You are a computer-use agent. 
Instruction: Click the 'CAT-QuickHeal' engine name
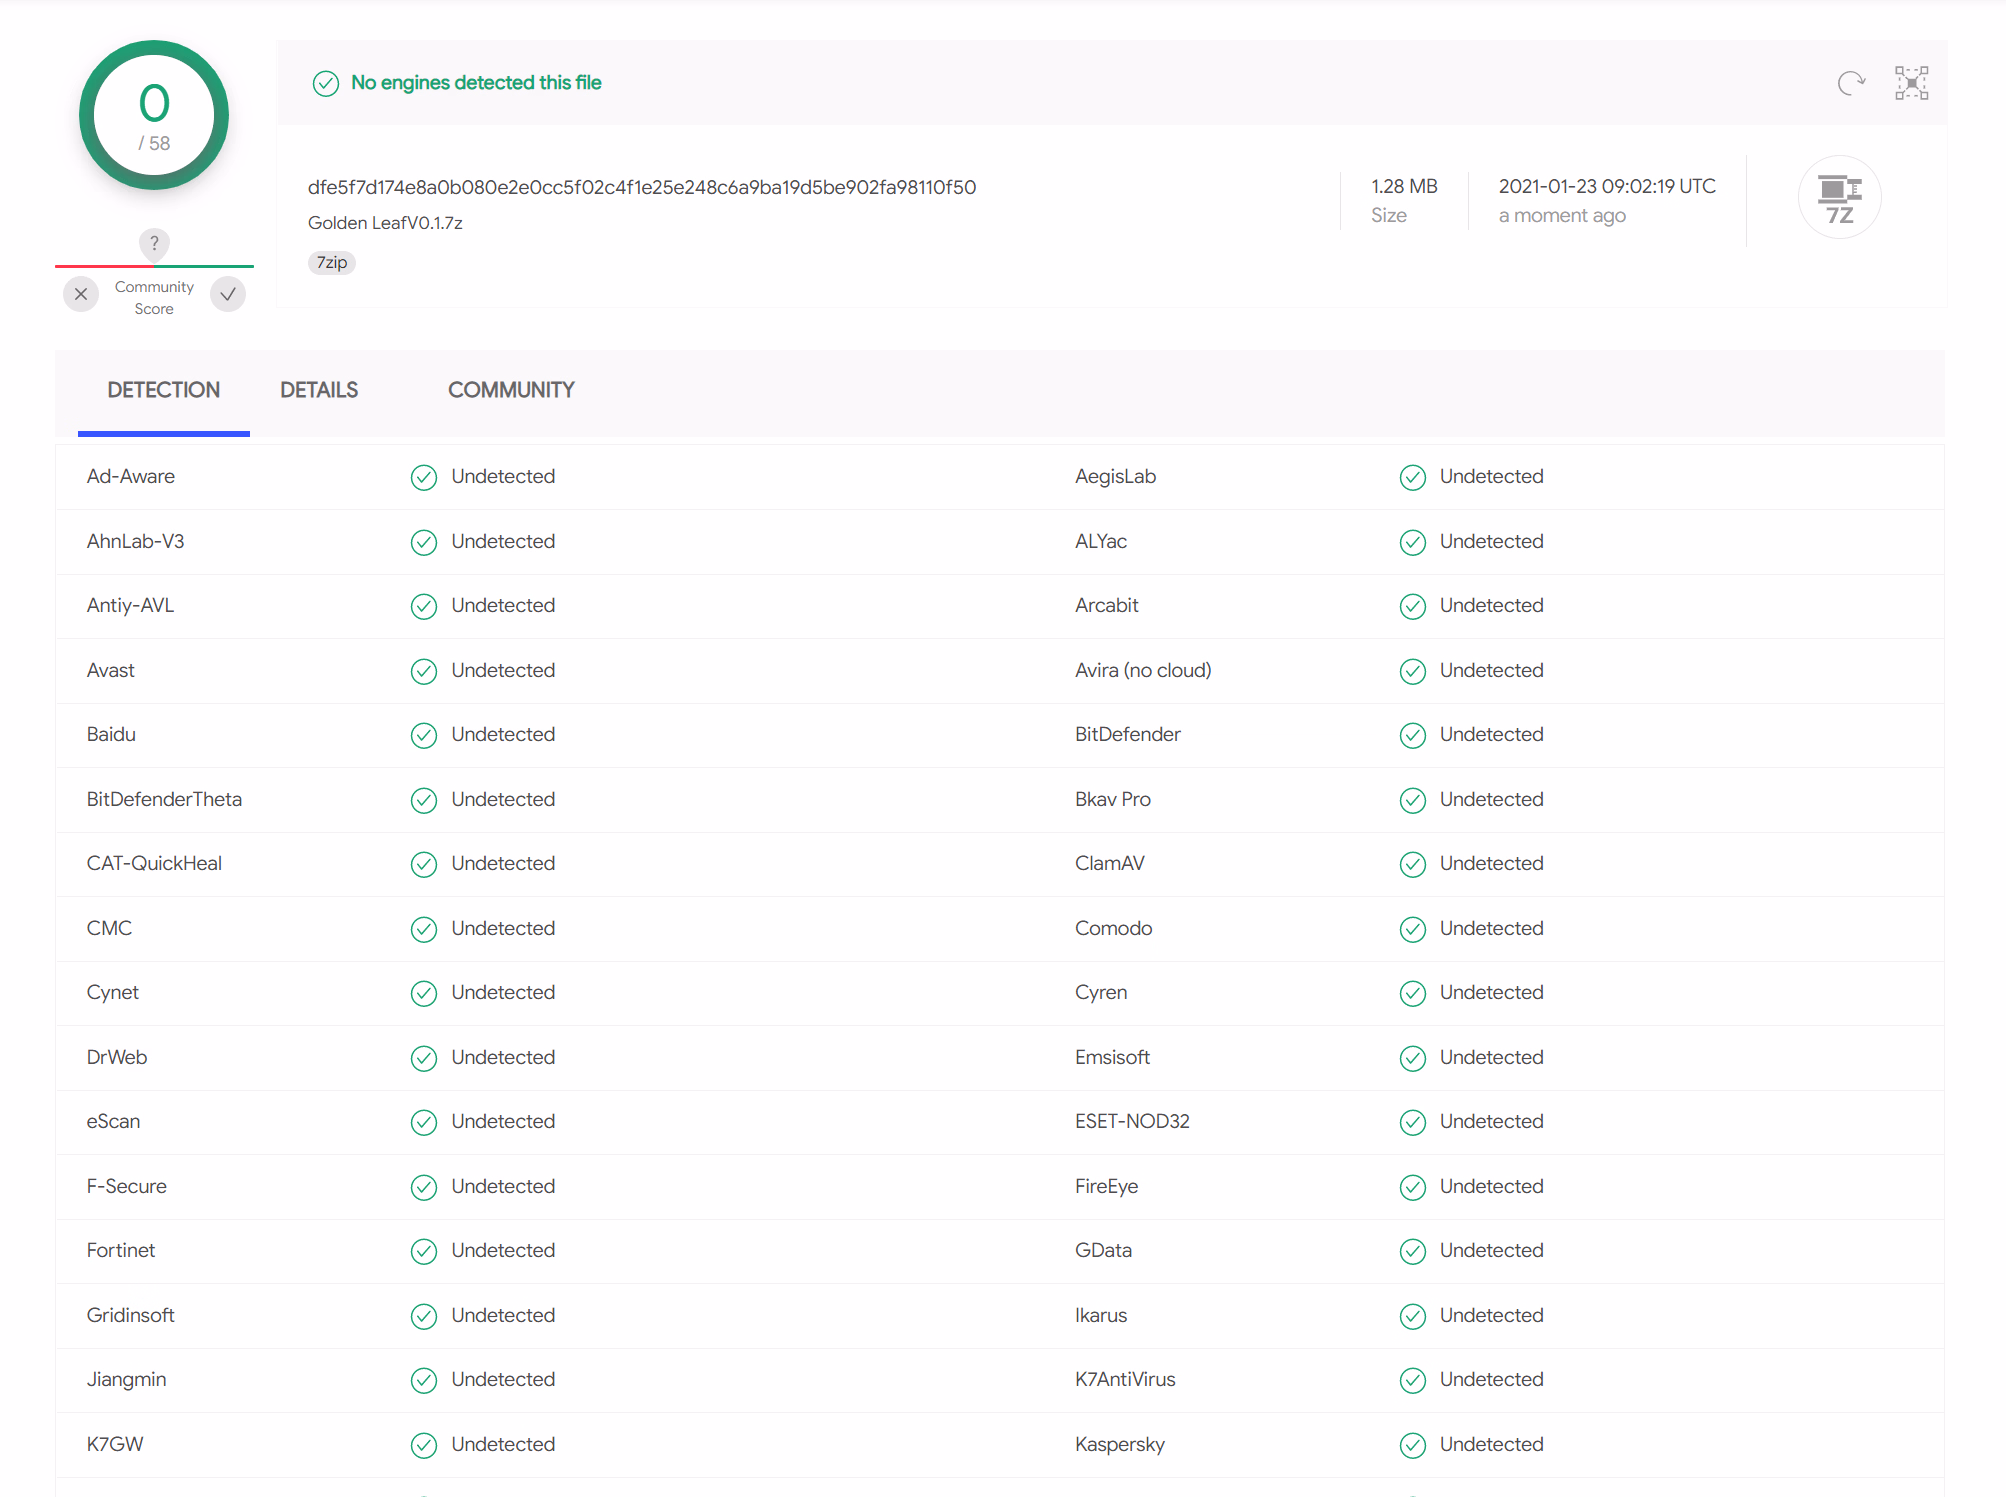[x=154, y=863]
